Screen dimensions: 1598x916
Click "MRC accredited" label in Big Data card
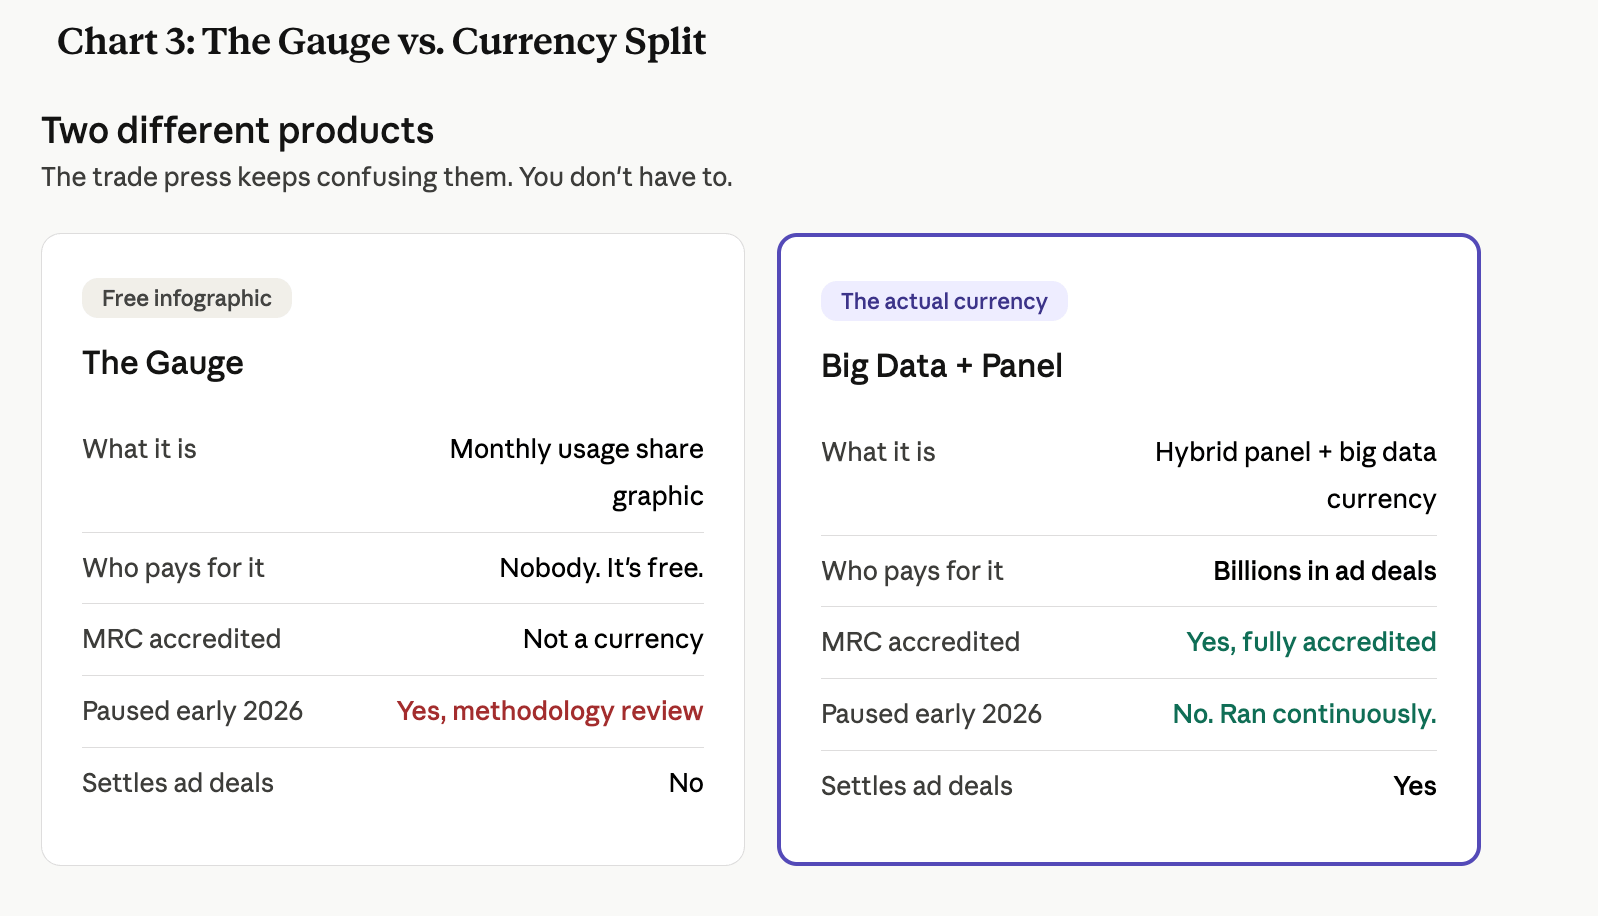(920, 642)
